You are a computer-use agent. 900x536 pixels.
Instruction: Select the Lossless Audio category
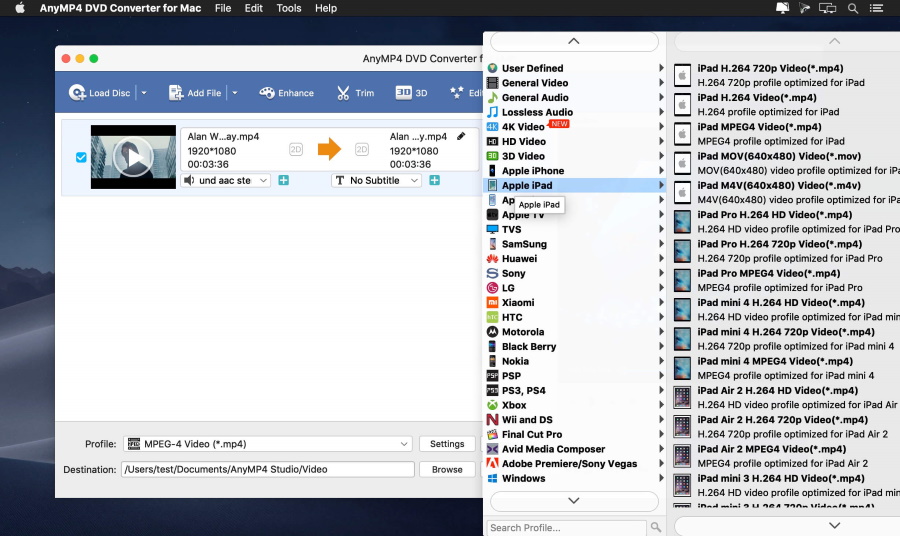(x=575, y=112)
